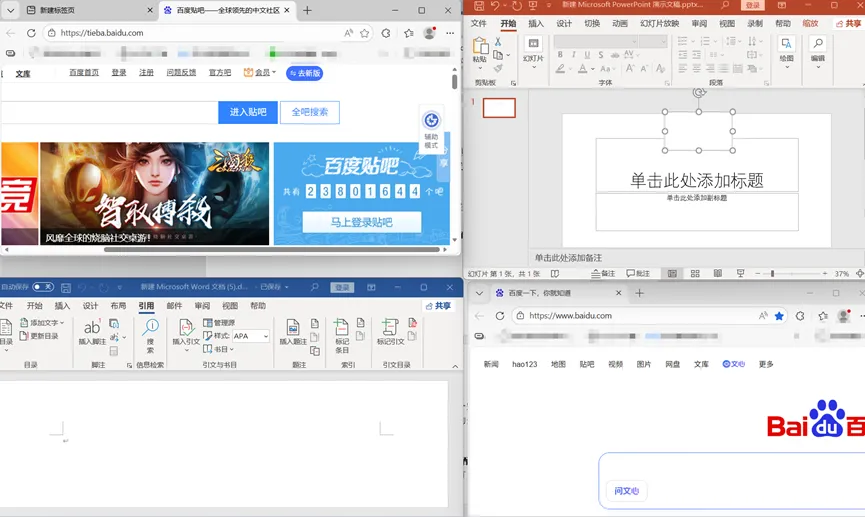Open the font size combo box in PowerPoint
Screen dimensions: 865x517
click(653, 41)
